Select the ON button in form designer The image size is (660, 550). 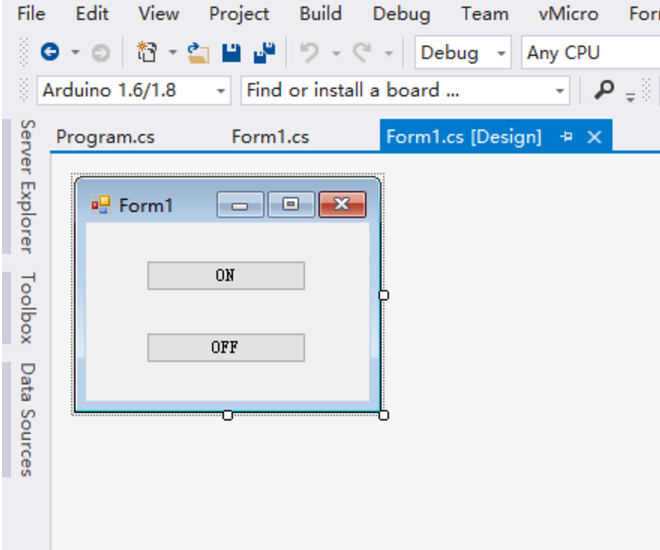[x=226, y=276]
